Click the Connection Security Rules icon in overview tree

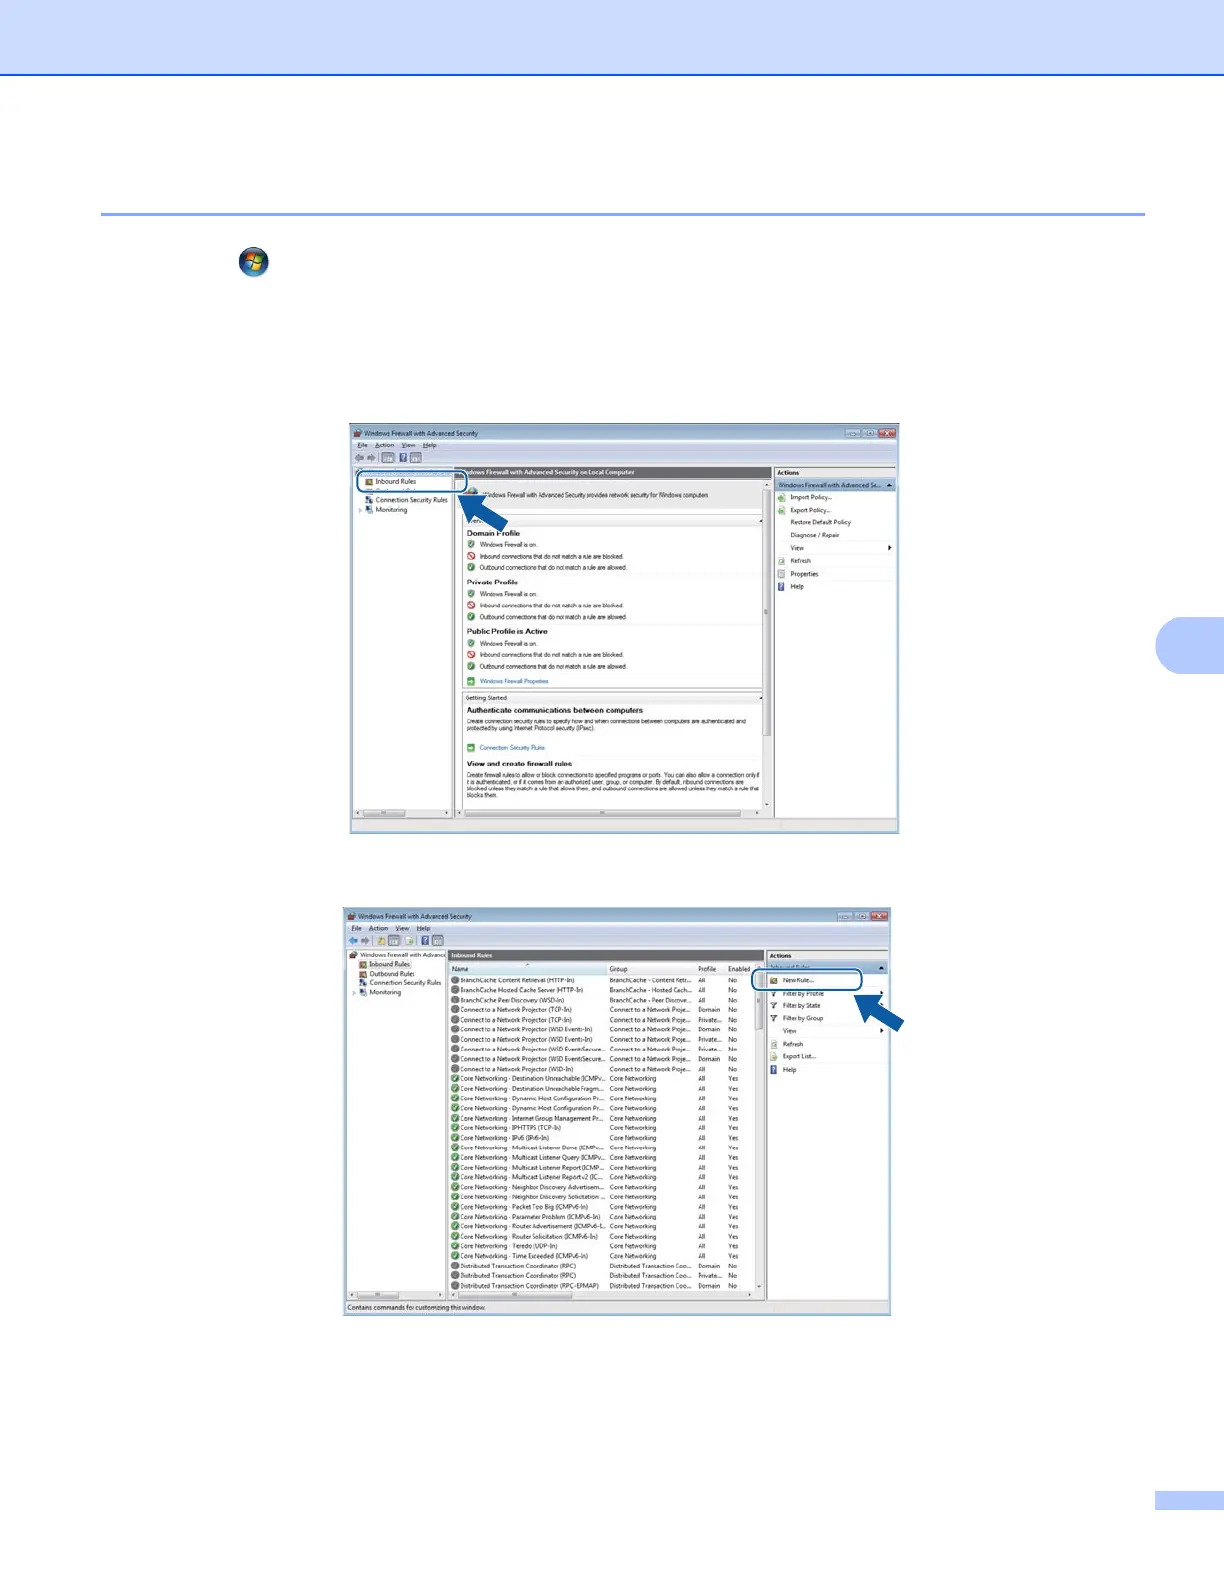coord(369,500)
